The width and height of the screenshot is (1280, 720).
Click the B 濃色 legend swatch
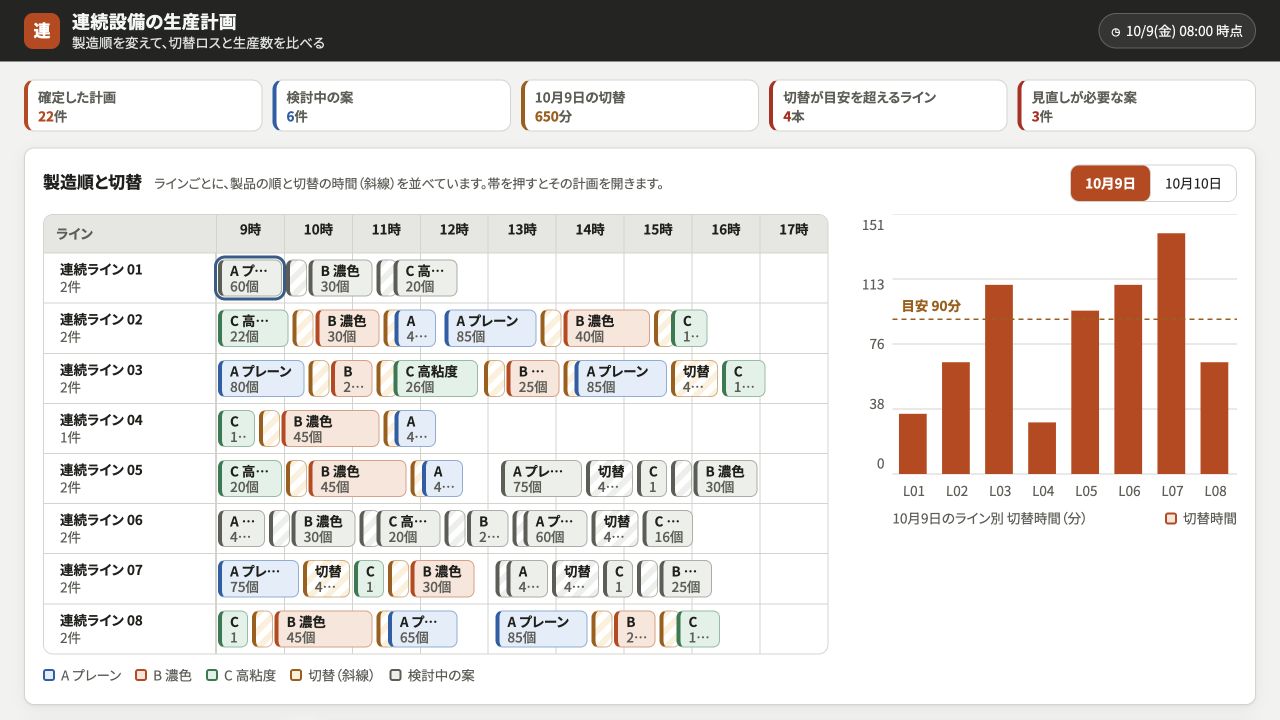(141, 675)
